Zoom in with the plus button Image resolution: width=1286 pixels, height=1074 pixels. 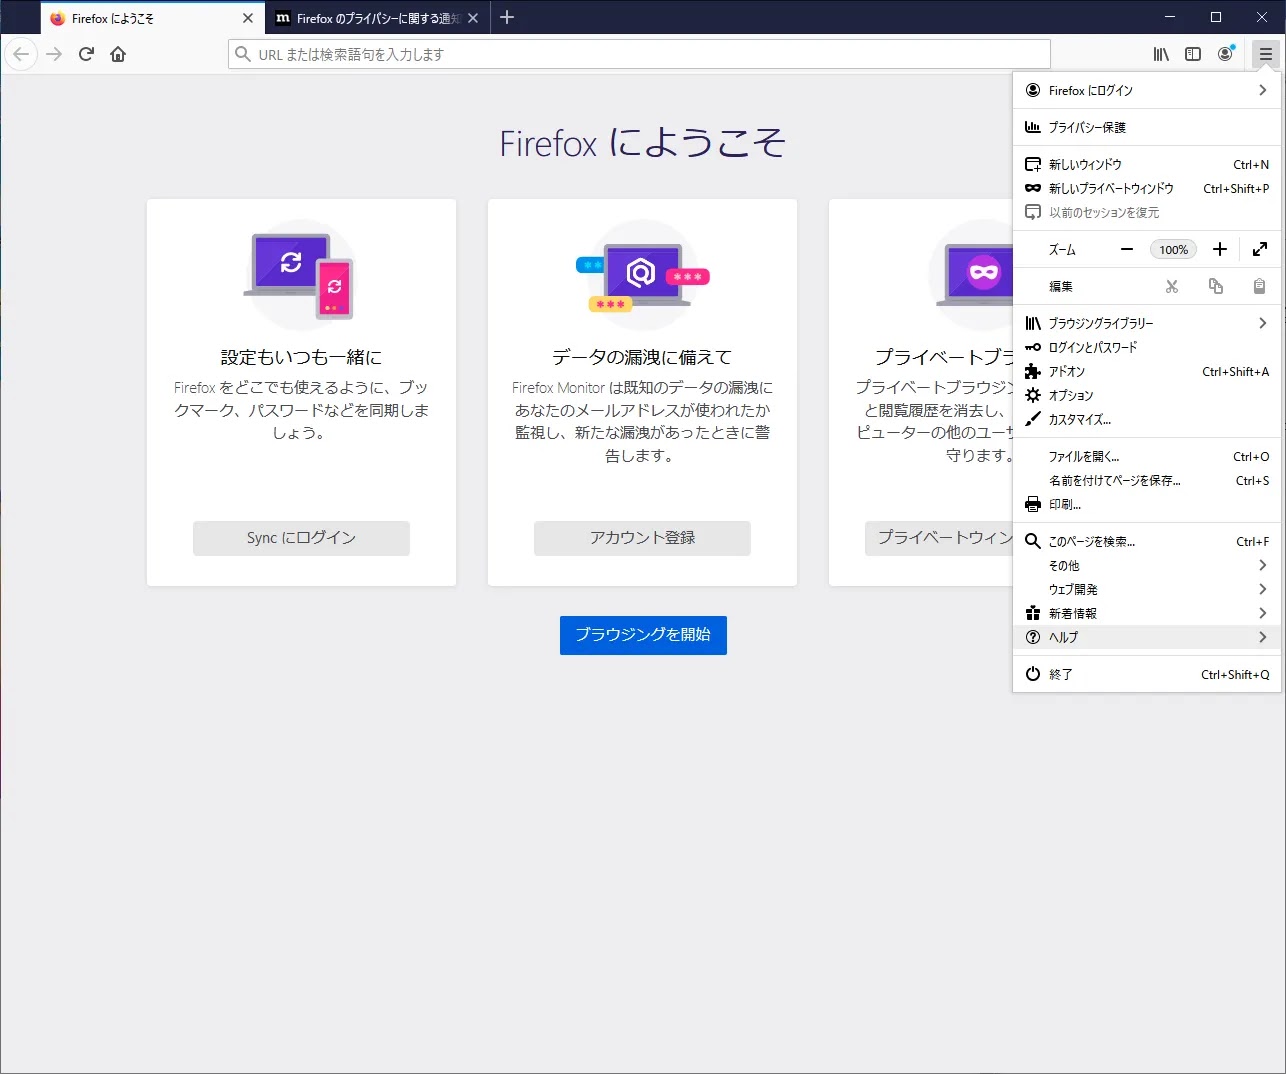1220,250
